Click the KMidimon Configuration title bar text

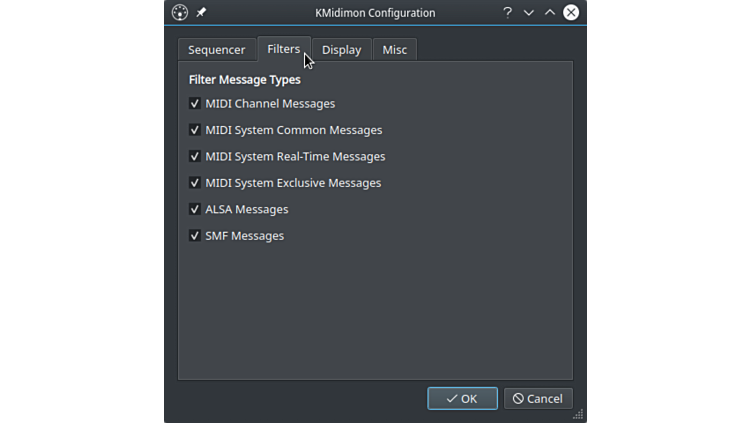(x=375, y=13)
